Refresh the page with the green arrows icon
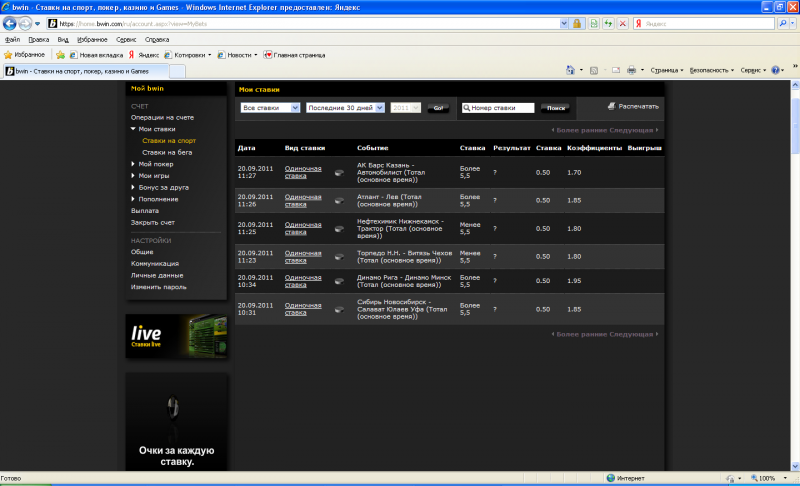 (x=608, y=23)
